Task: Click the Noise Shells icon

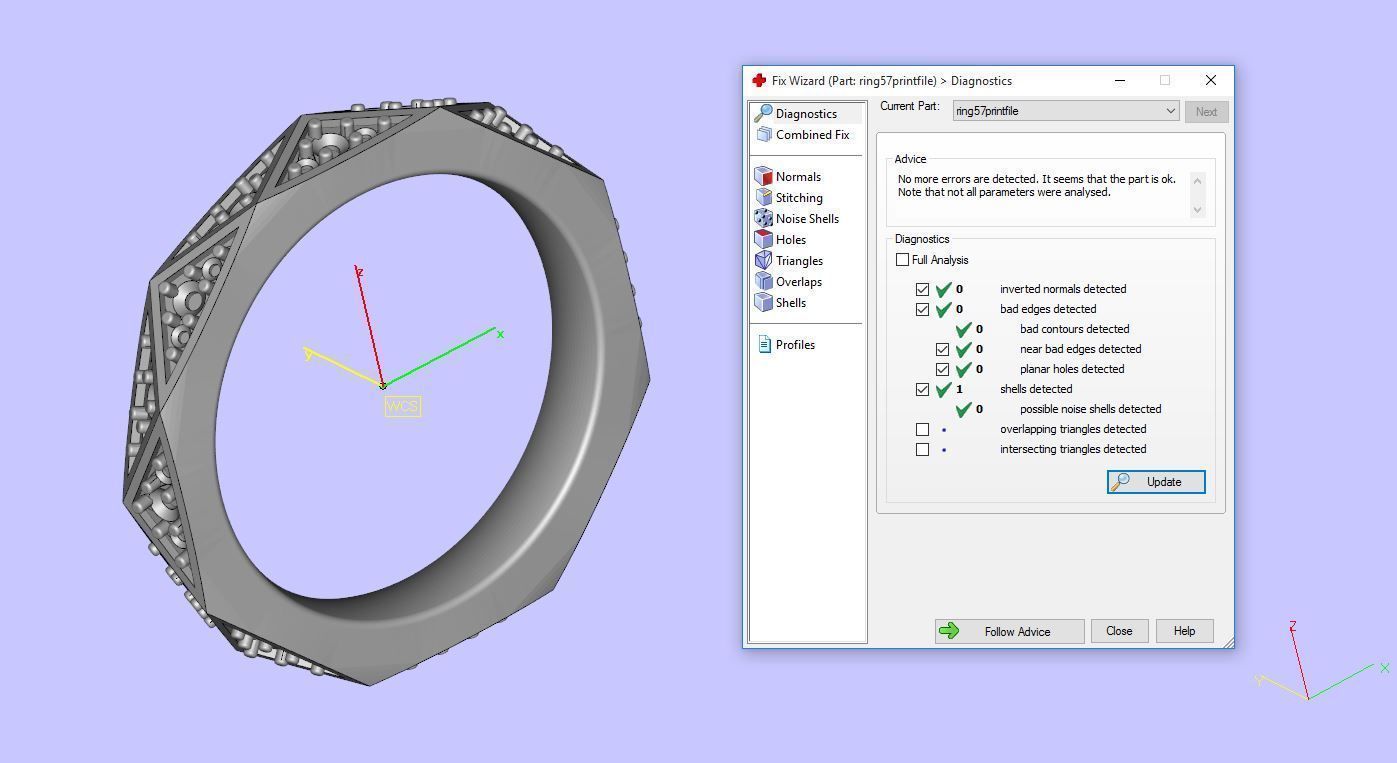Action: 764,218
